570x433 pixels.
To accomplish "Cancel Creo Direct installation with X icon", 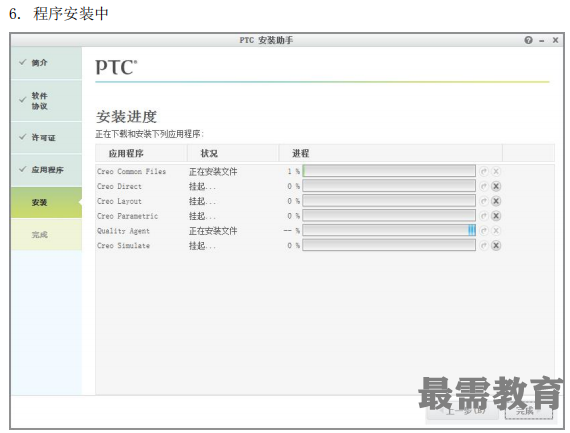I will [496, 186].
